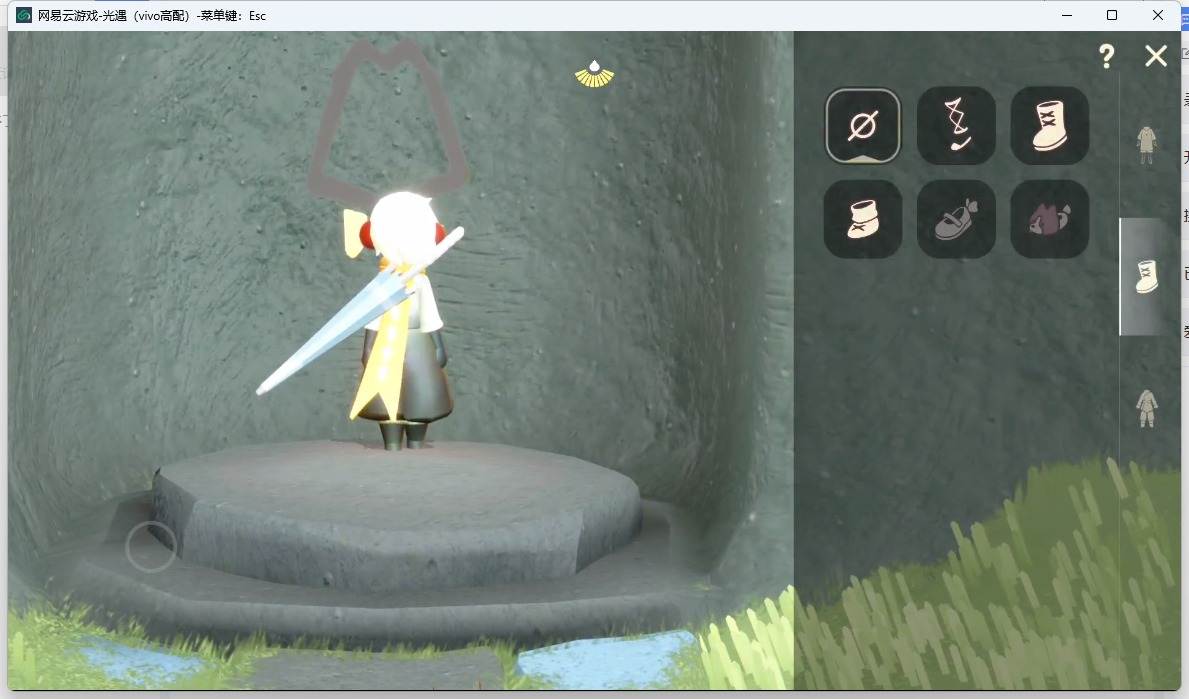Select the strapped Mary Jane shoe
The height and width of the screenshot is (699, 1189).
click(955, 219)
